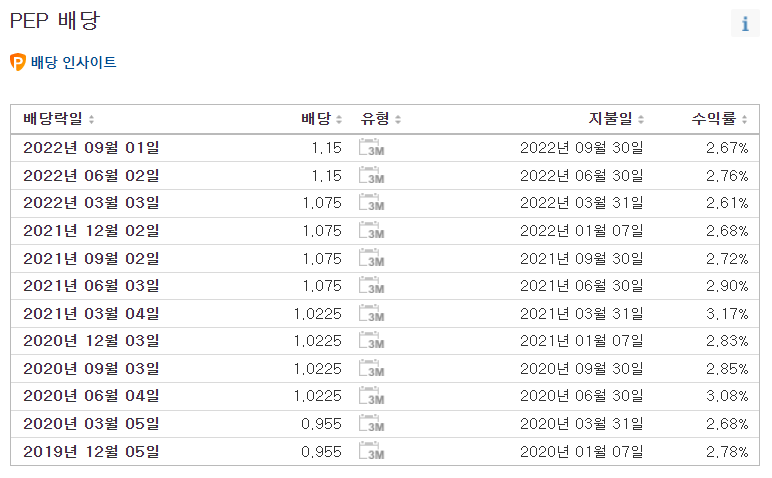Select ex-dividend date 2022년 09월 01일
The height and width of the screenshot is (478, 772).
click(x=91, y=148)
